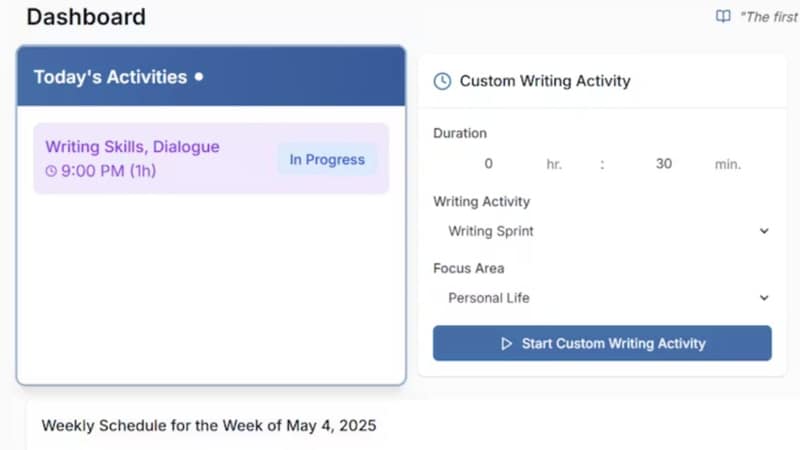Click the book icon beside the quote

click(x=723, y=17)
